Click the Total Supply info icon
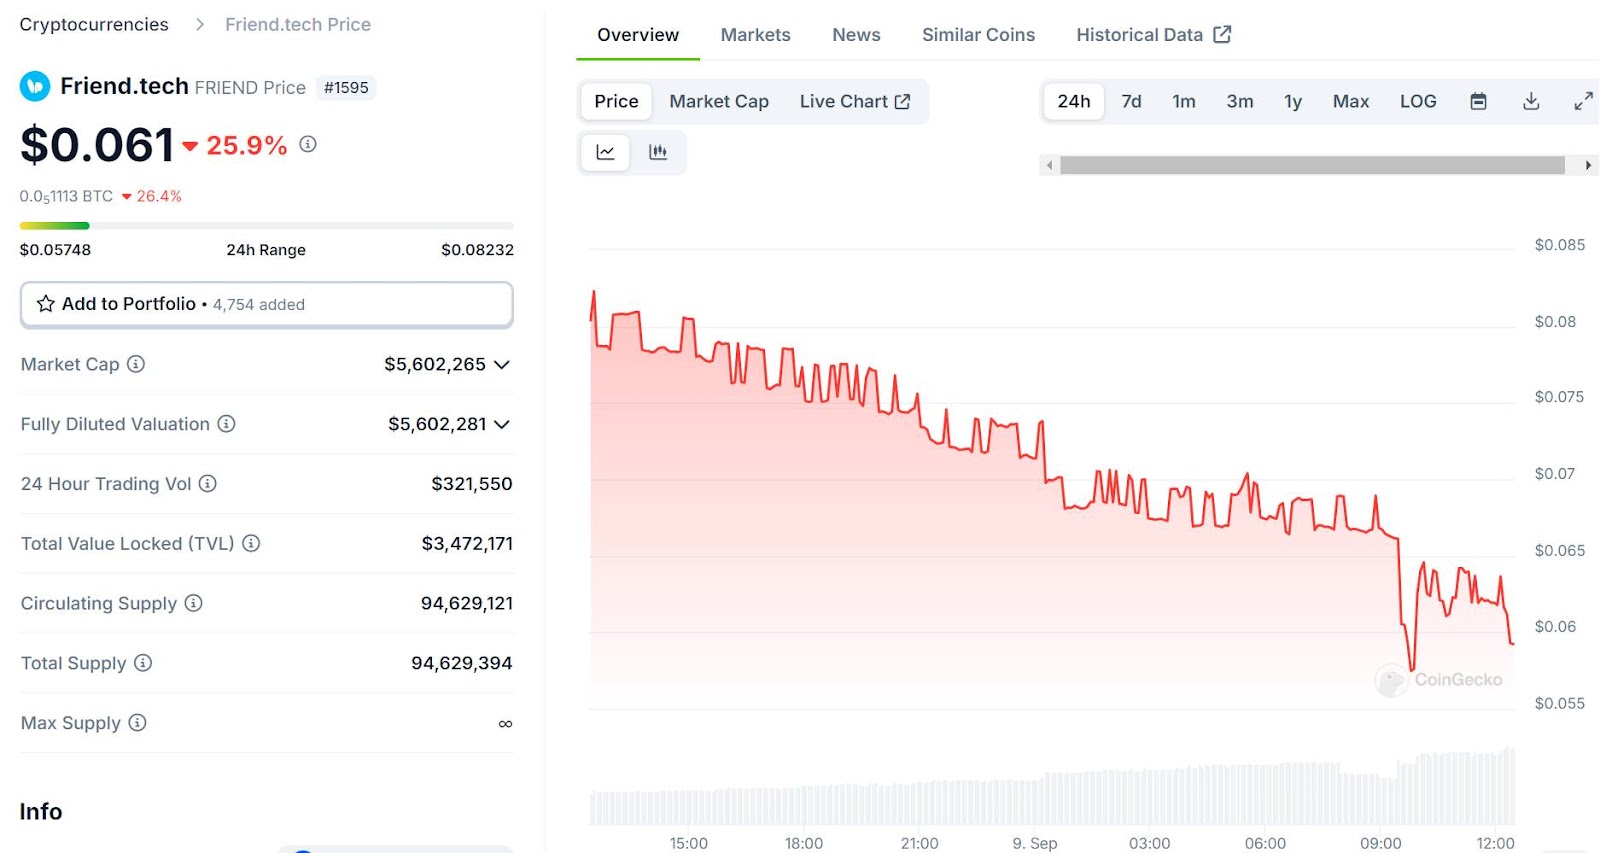The width and height of the screenshot is (1600, 853). click(x=143, y=663)
